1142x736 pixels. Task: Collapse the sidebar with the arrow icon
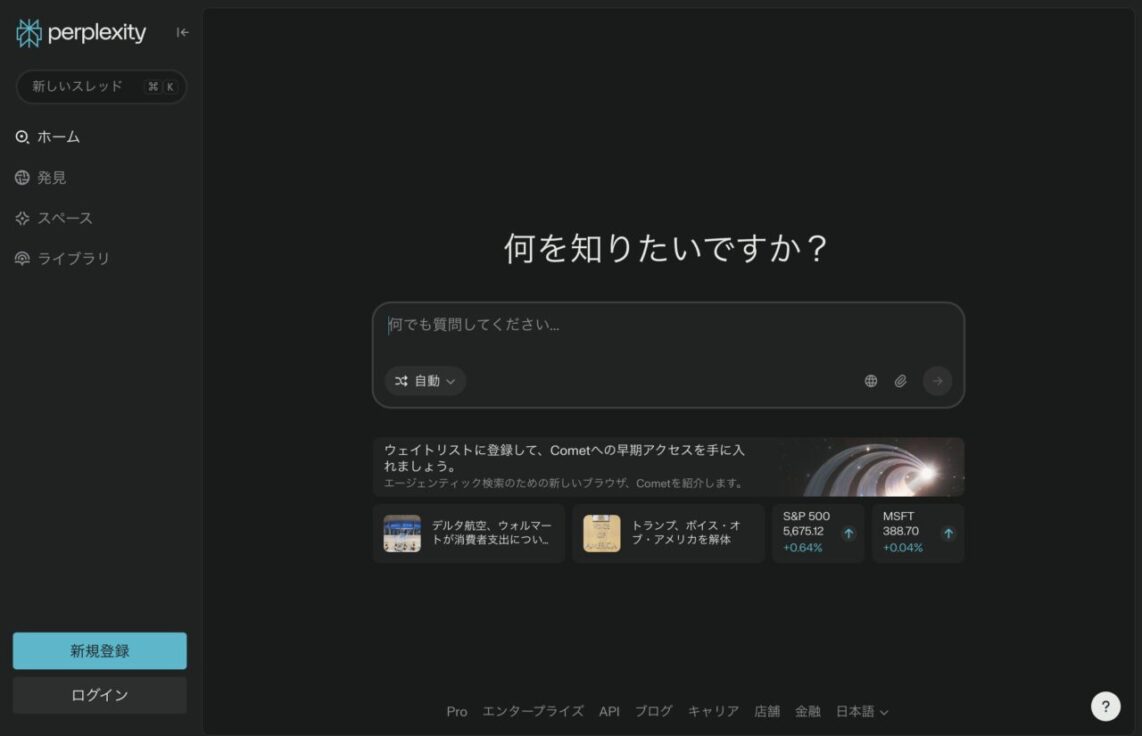pyautogui.click(x=182, y=32)
